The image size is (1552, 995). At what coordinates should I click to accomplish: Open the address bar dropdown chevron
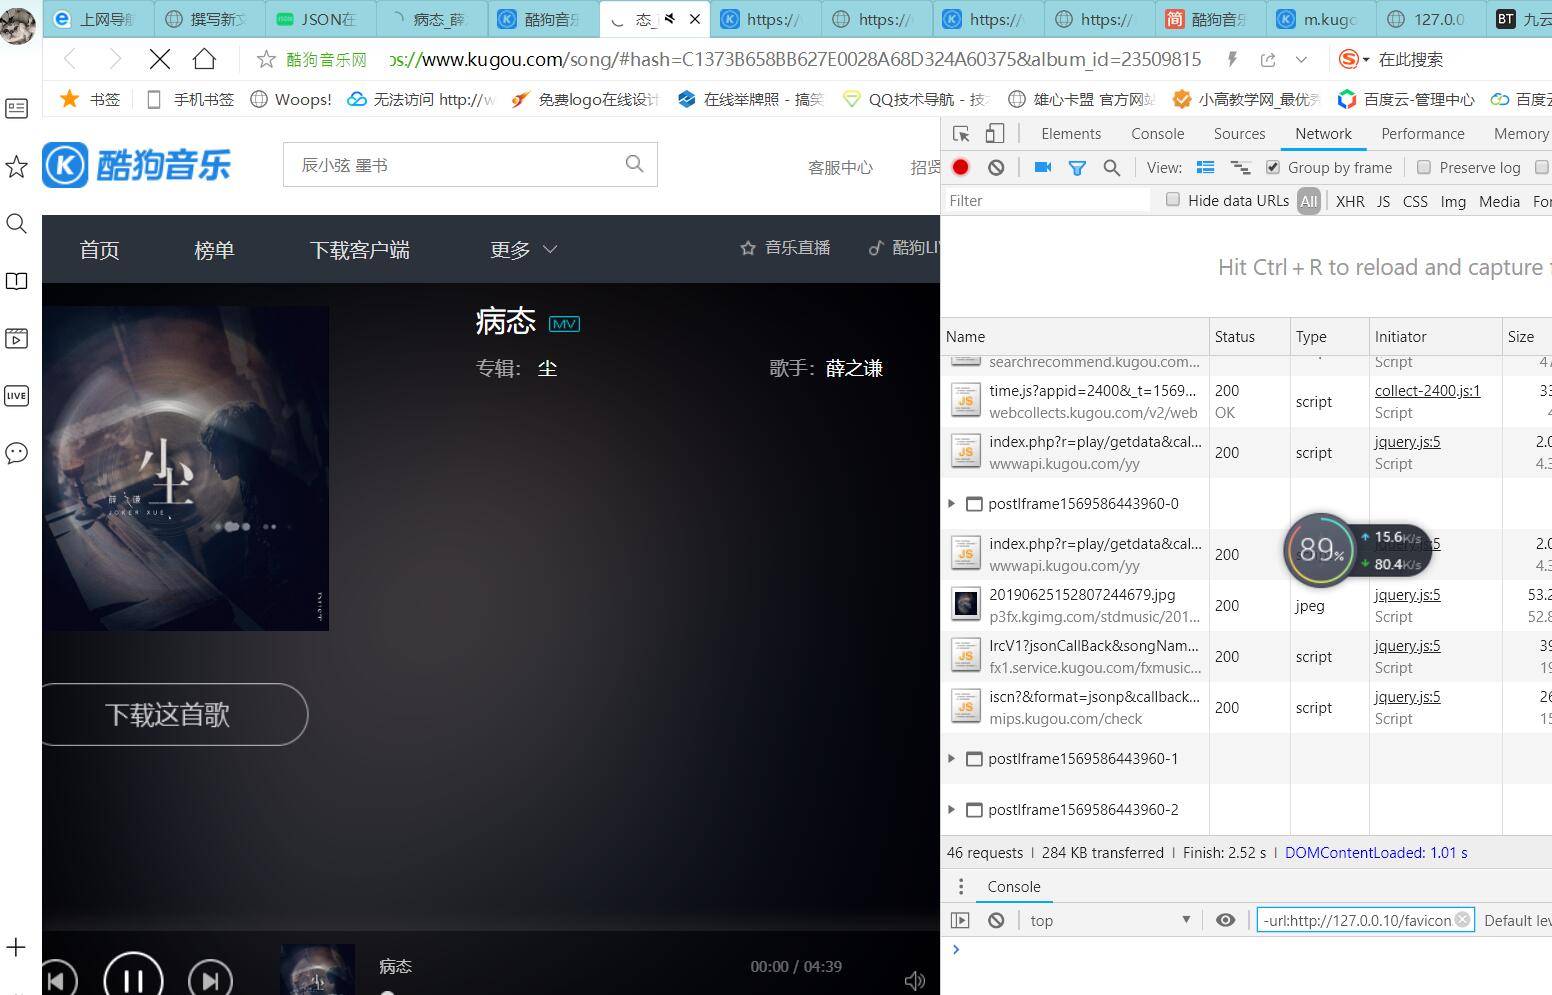click(x=1301, y=60)
